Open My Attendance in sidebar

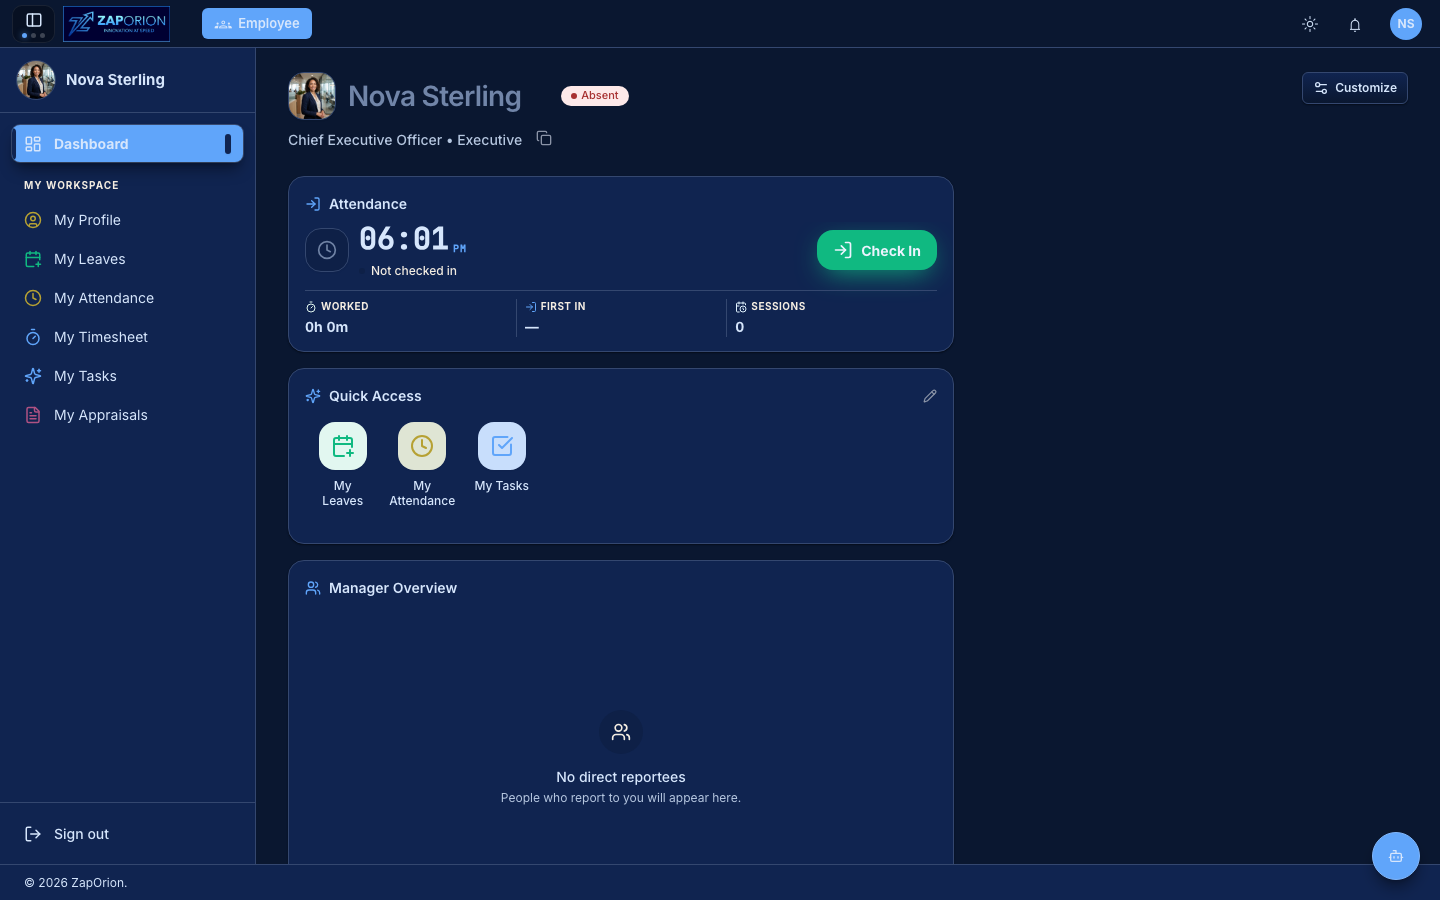[127, 298]
